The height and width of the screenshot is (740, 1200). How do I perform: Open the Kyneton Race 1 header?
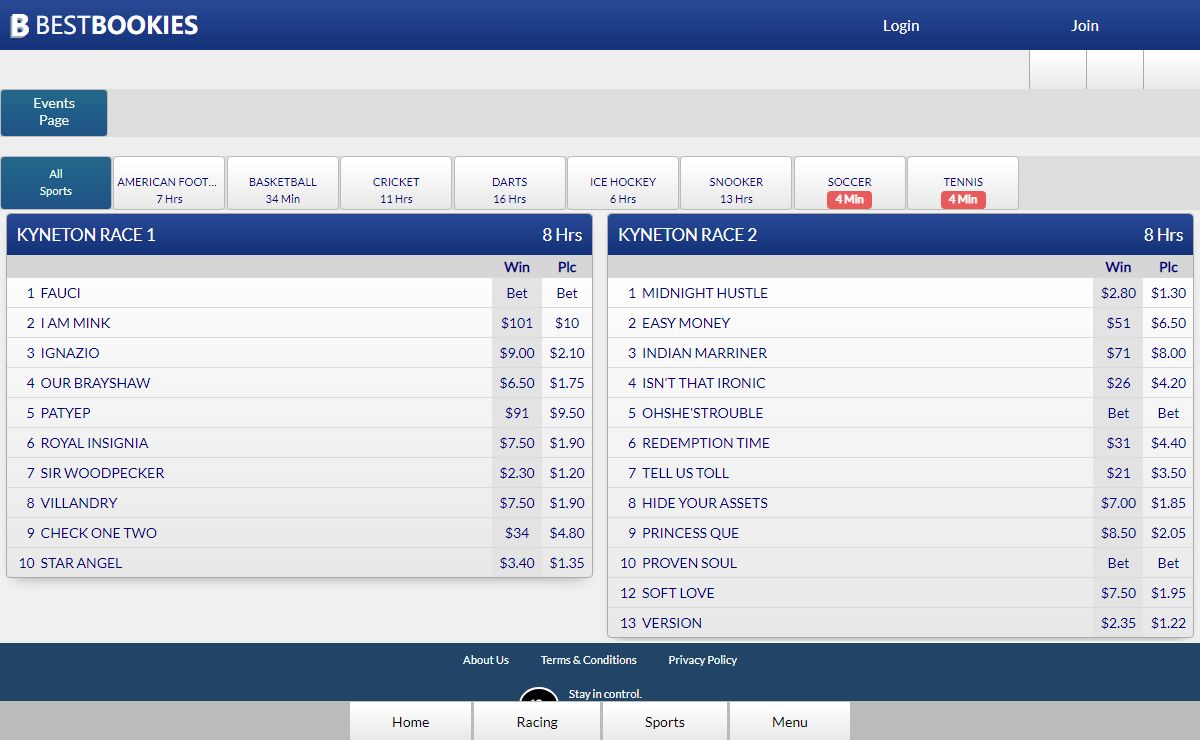(300, 235)
